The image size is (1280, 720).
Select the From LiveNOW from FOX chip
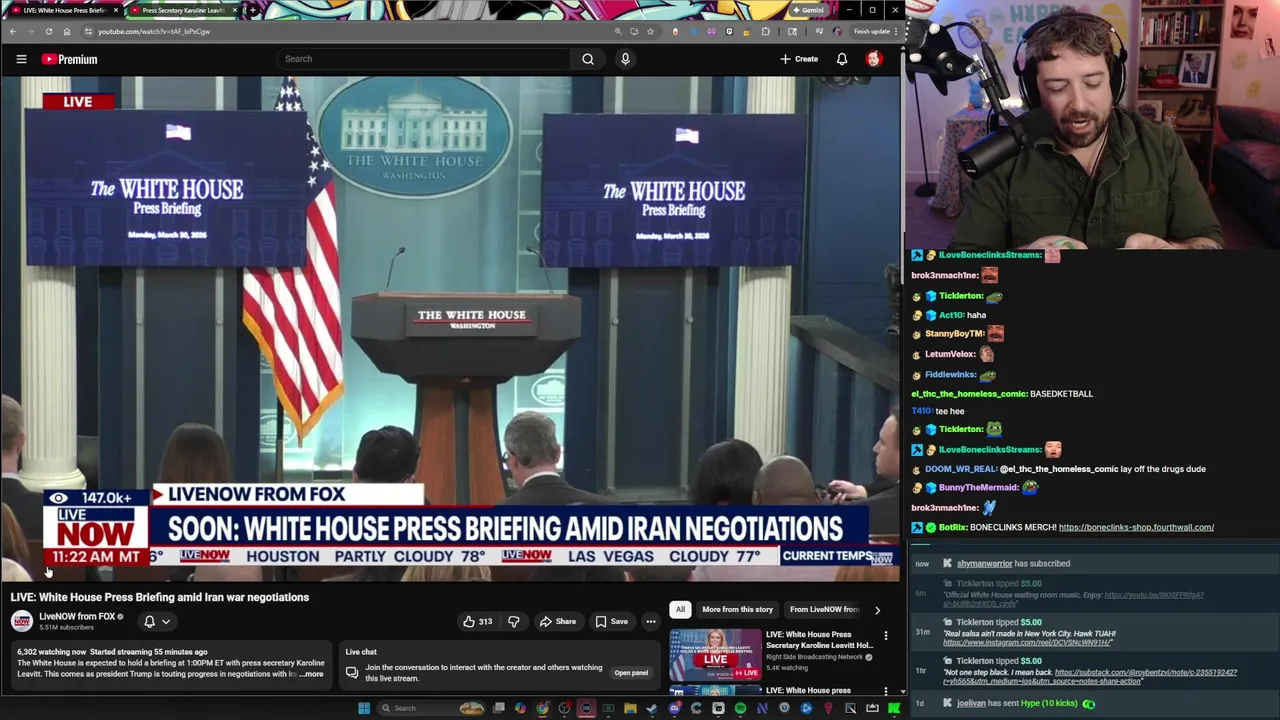pyautogui.click(x=824, y=609)
